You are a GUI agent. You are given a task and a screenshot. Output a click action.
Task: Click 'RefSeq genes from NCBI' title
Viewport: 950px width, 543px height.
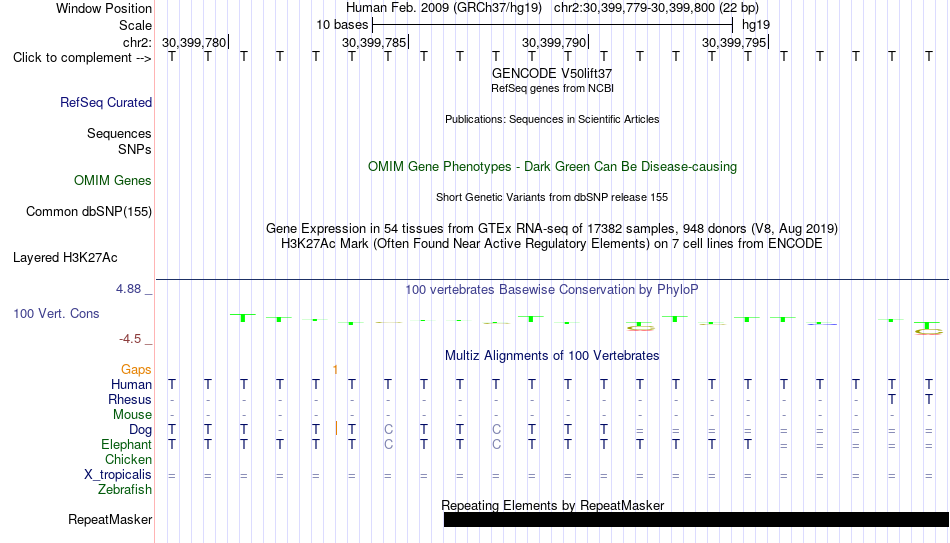pyautogui.click(x=552, y=88)
